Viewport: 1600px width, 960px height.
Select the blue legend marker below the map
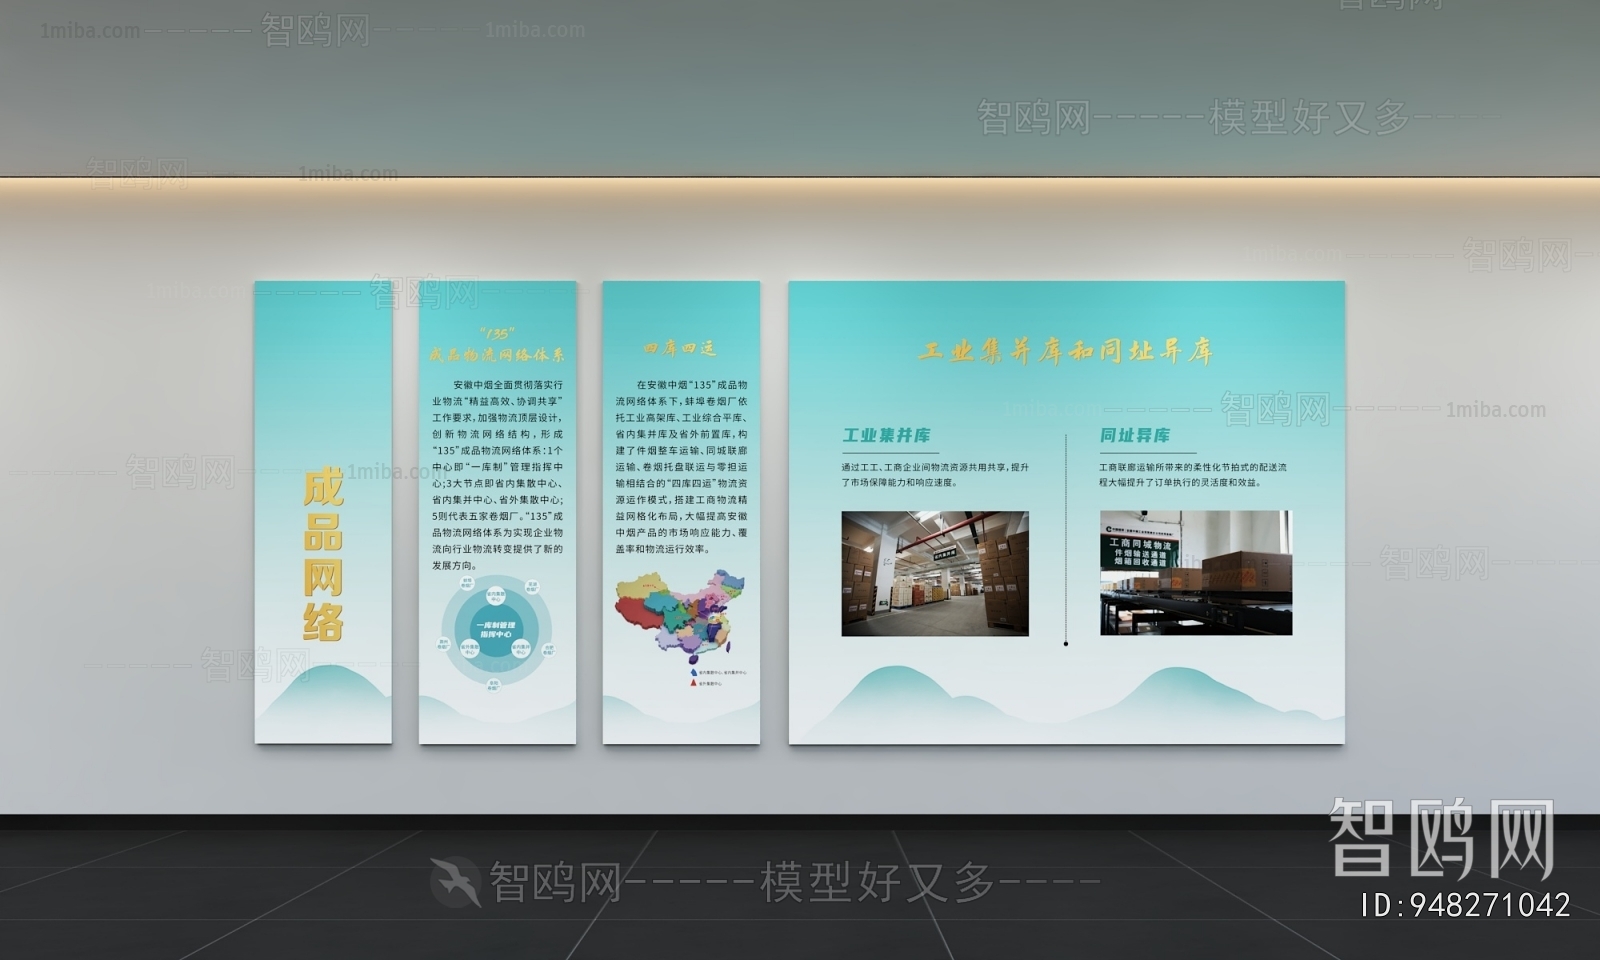tap(694, 672)
